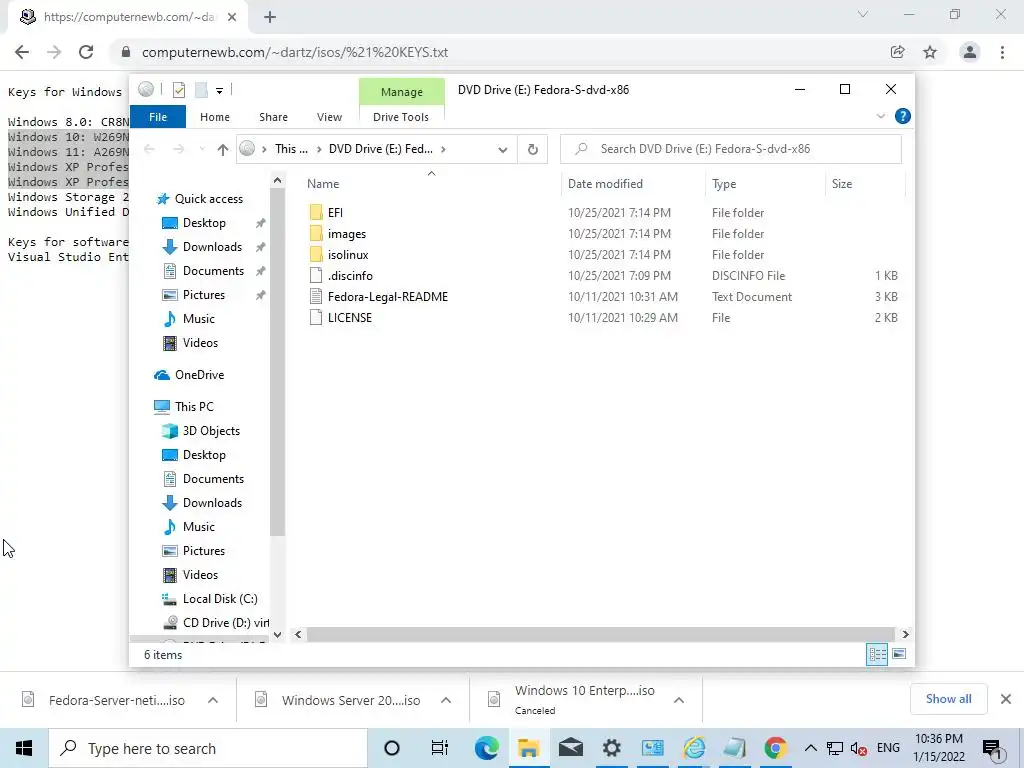Select the .discinfo file
Image resolution: width=1024 pixels, height=768 pixels.
coord(350,276)
